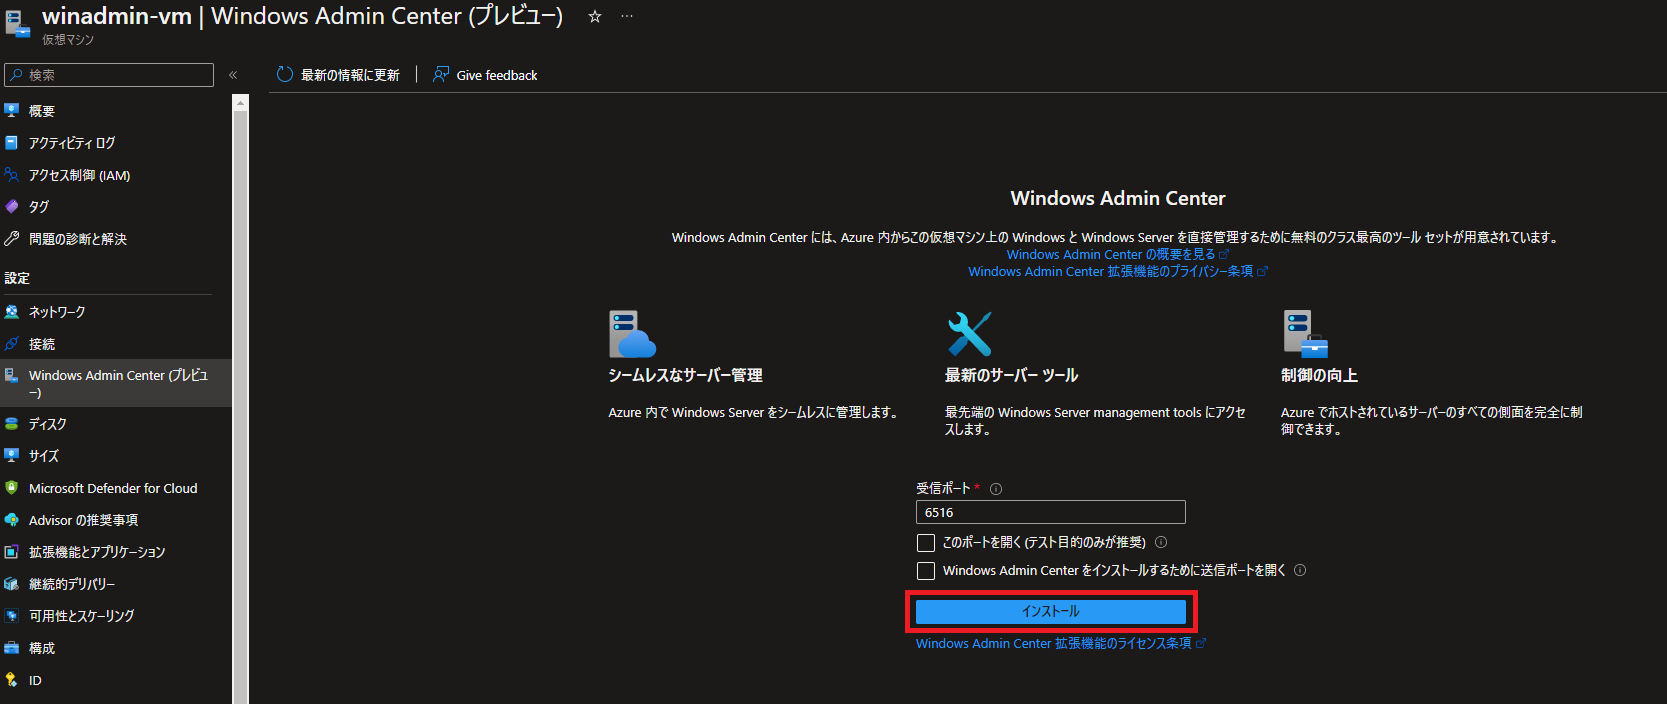
Task: Click the インストール button
Action: [x=1051, y=611]
